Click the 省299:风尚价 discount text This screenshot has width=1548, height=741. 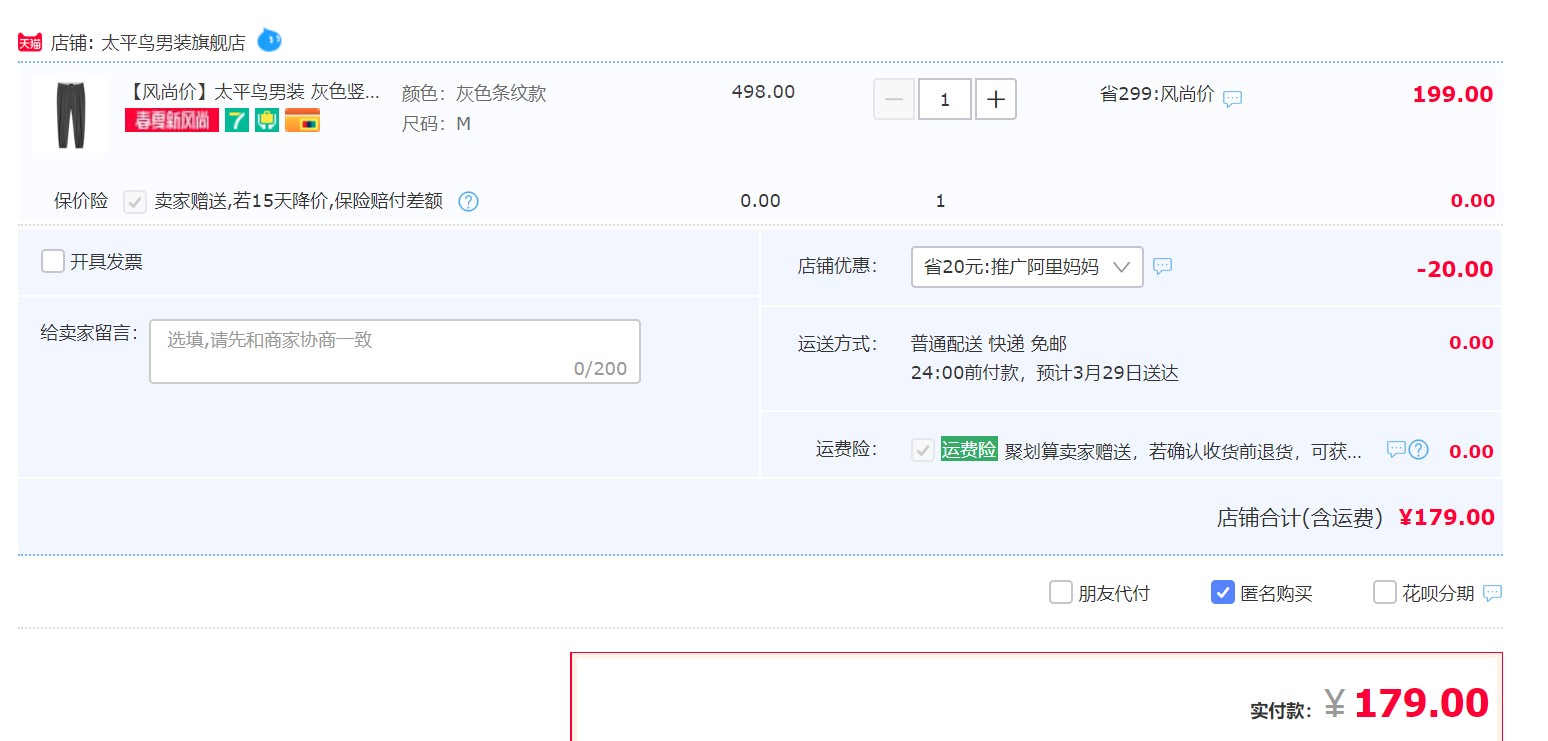click(1157, 95)
